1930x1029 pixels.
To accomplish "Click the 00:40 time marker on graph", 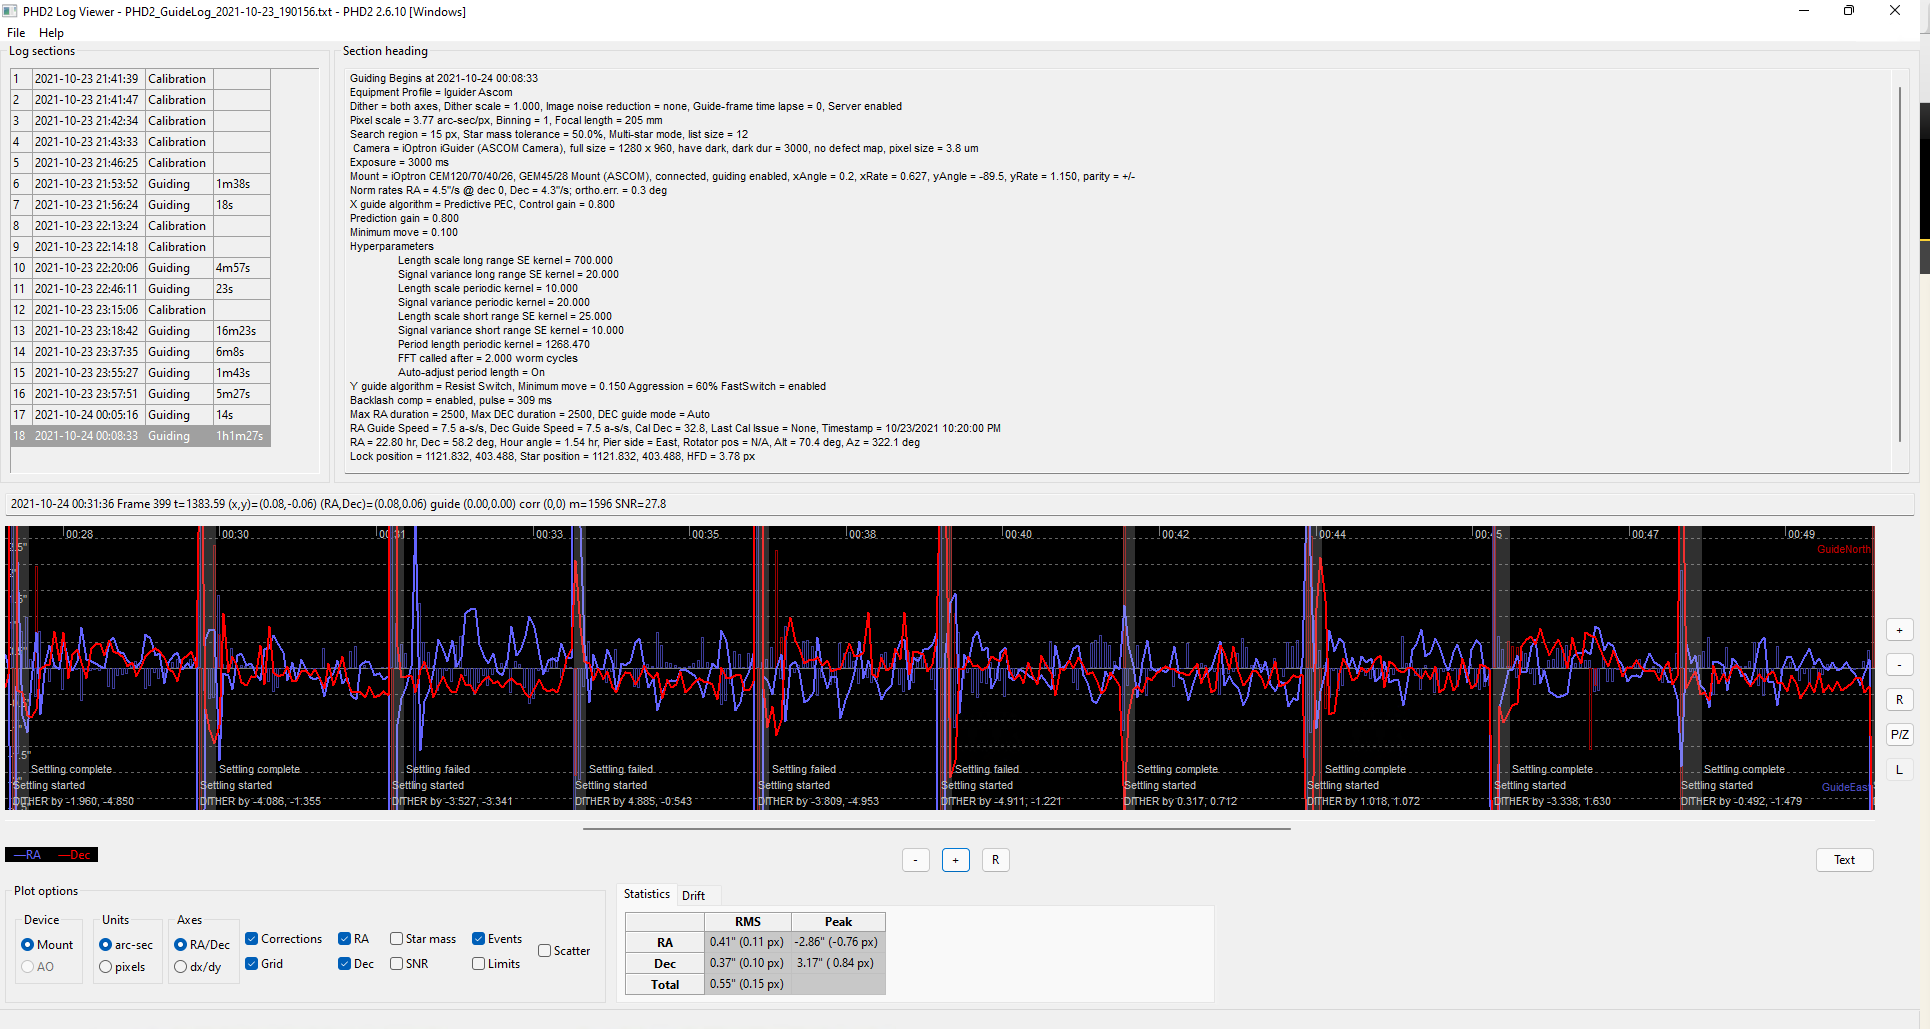I will point(1018,535).
